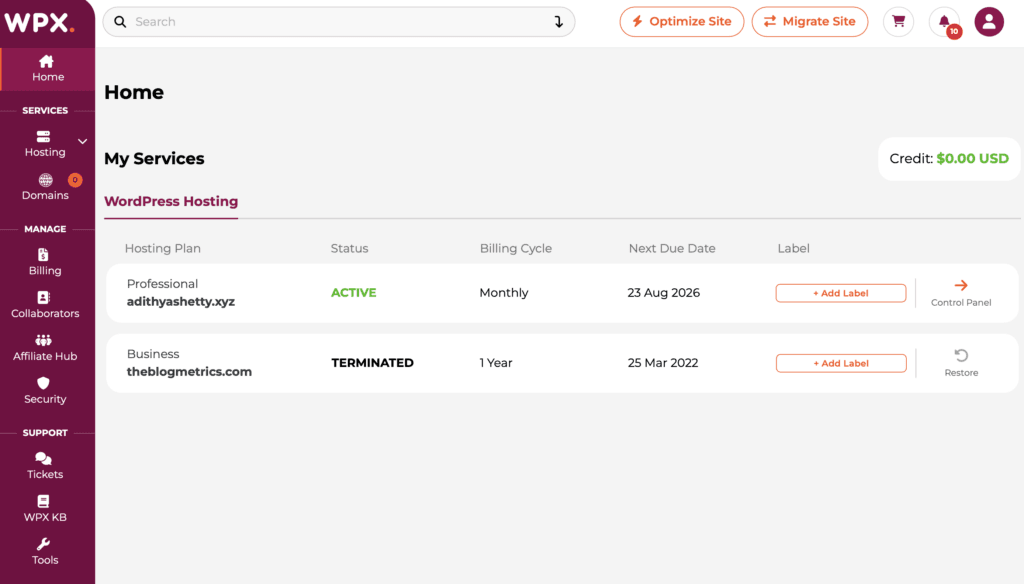Click the Status column header
The image size is (1024, 584).
pos(349,248)
